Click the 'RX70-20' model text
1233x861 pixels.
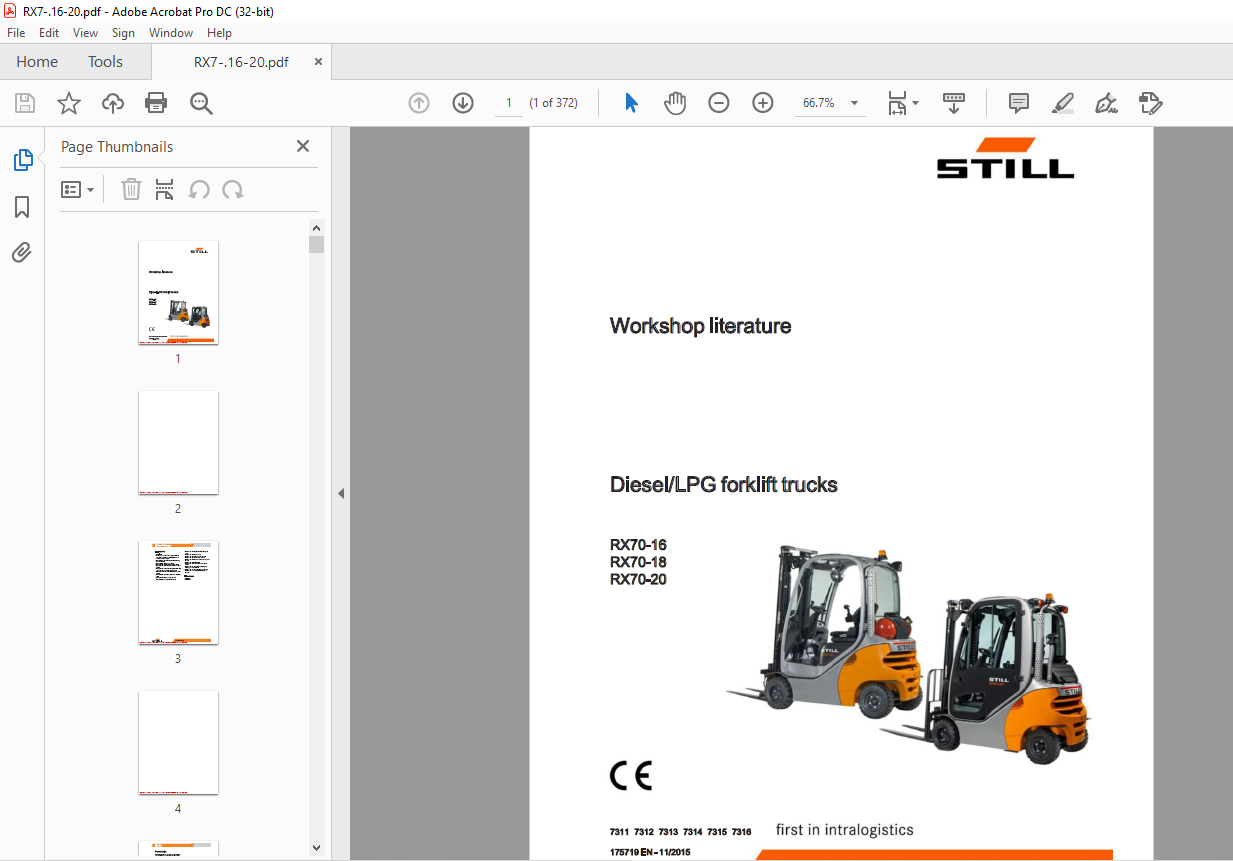point(638,579)
